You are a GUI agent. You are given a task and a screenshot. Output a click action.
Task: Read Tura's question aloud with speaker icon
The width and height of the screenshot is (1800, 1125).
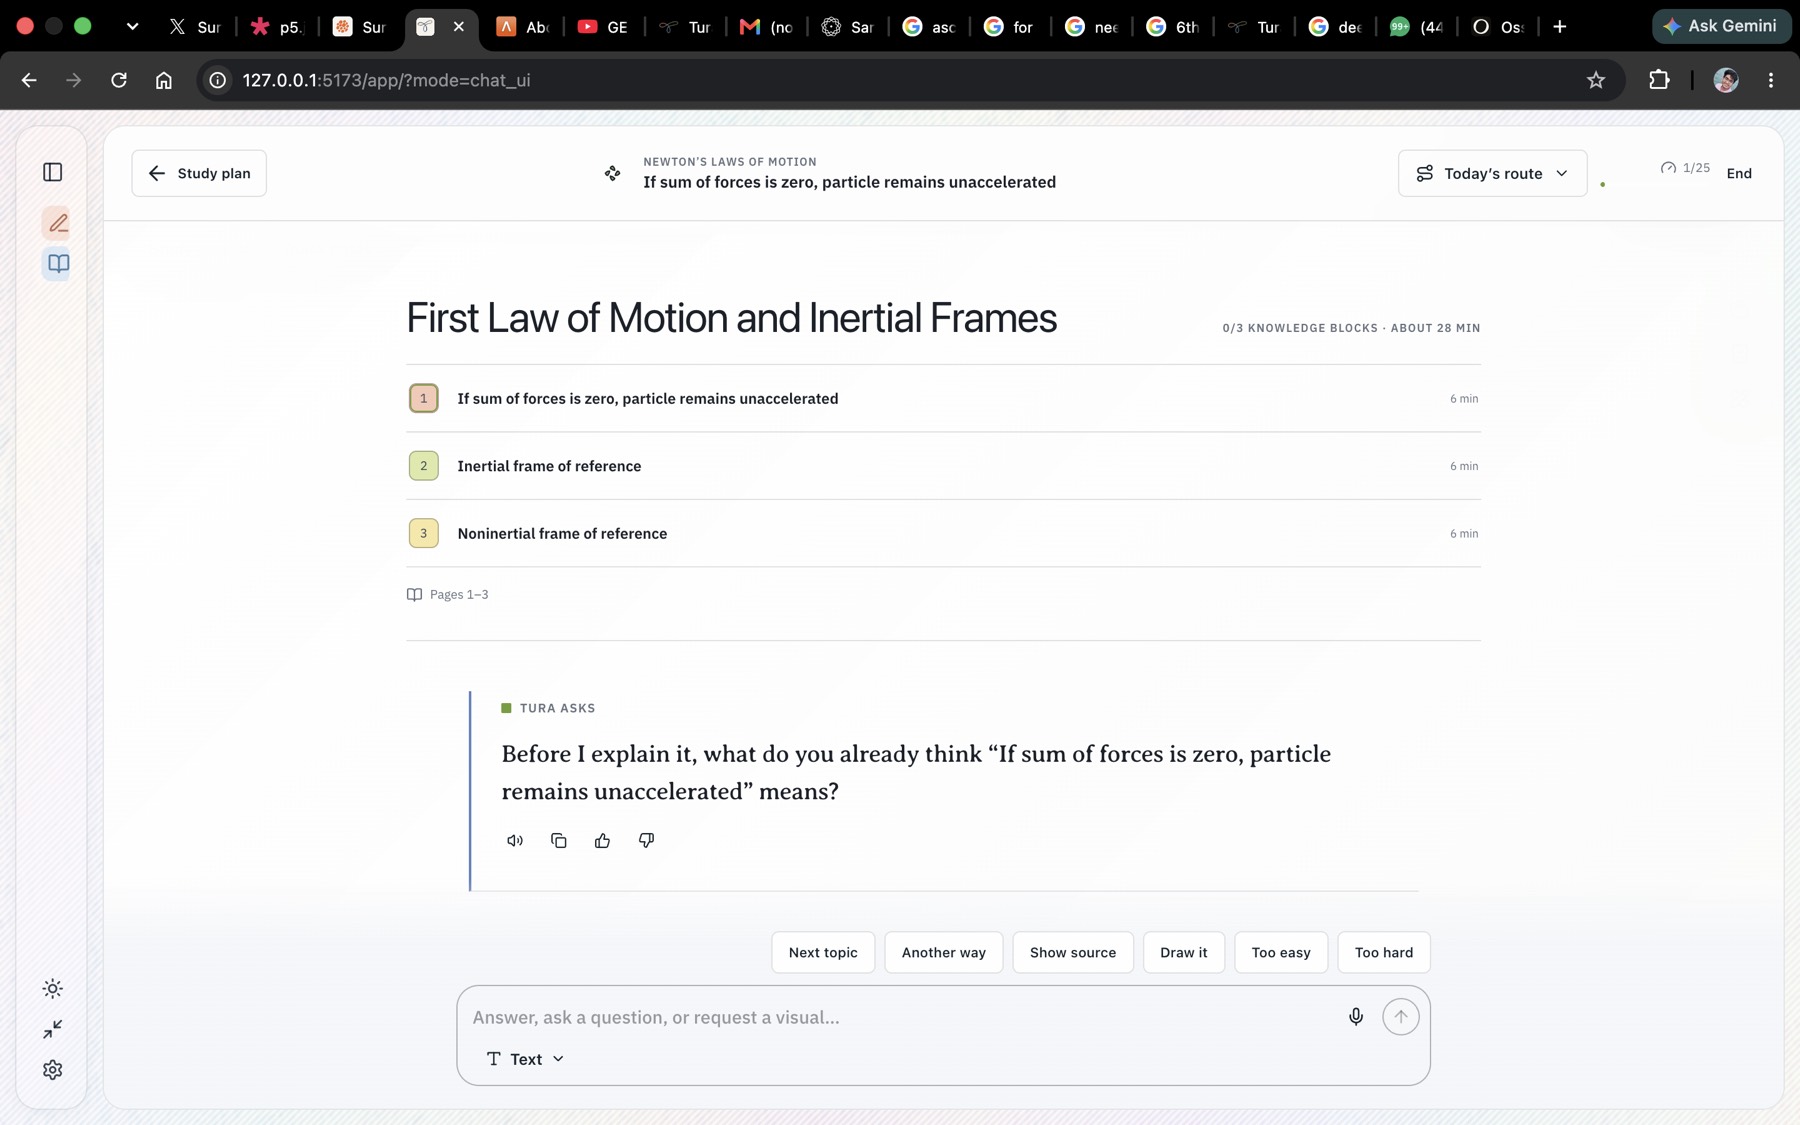(515, 841)
